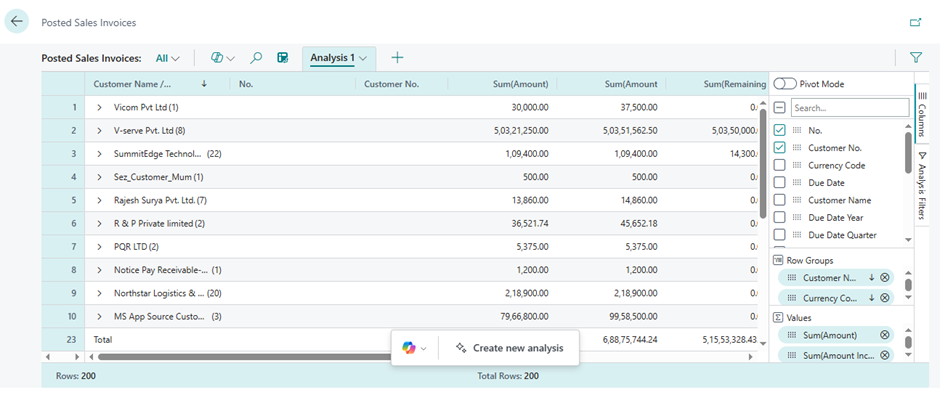This screenshot has width=940, height=395.
Task: Click the Sum(Remaining column header
Action: (x=716, y=85)
